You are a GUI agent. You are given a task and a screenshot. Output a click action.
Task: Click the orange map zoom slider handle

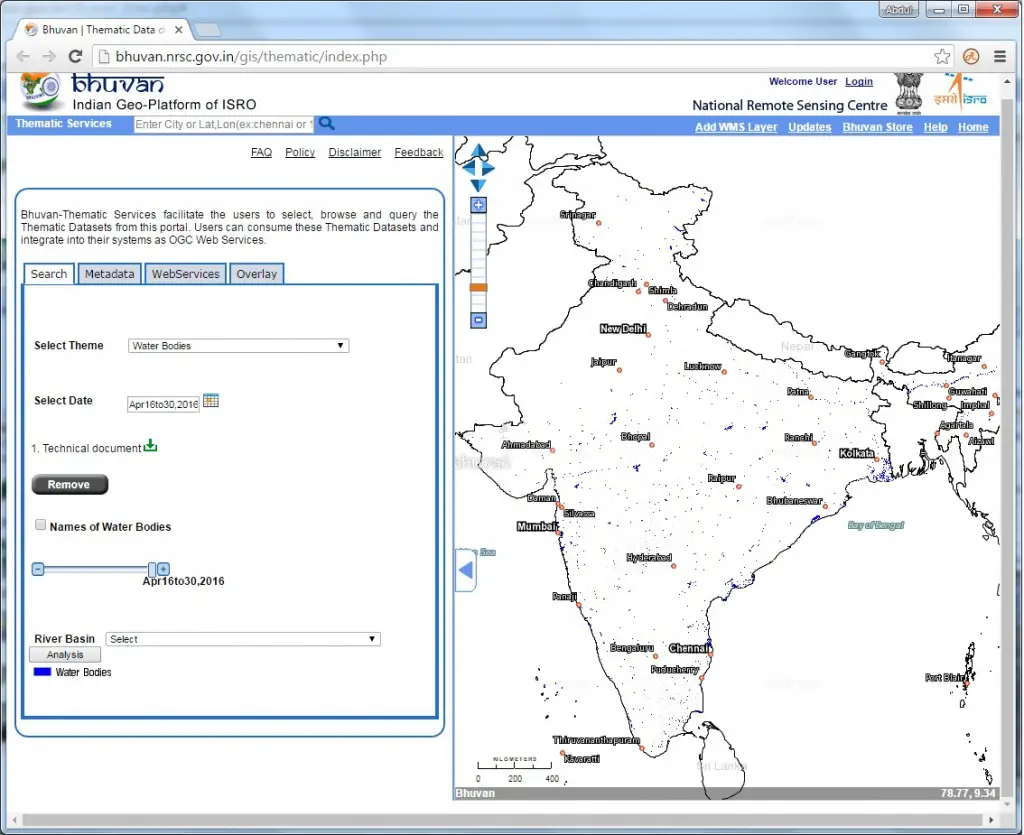[479, 287]
